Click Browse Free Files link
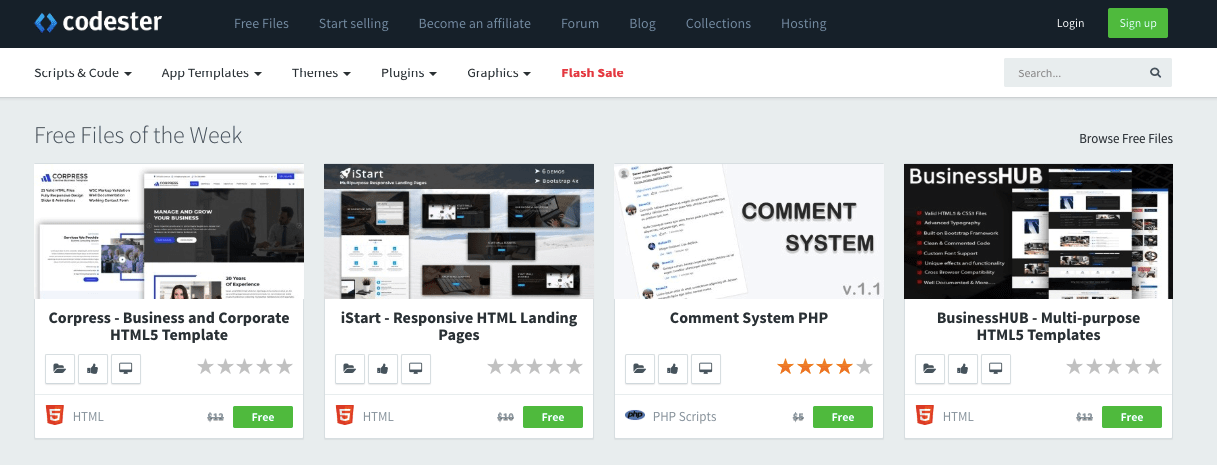This screenshot has height=465, width=1217. pyautogui.click(x=1126, y=139)
